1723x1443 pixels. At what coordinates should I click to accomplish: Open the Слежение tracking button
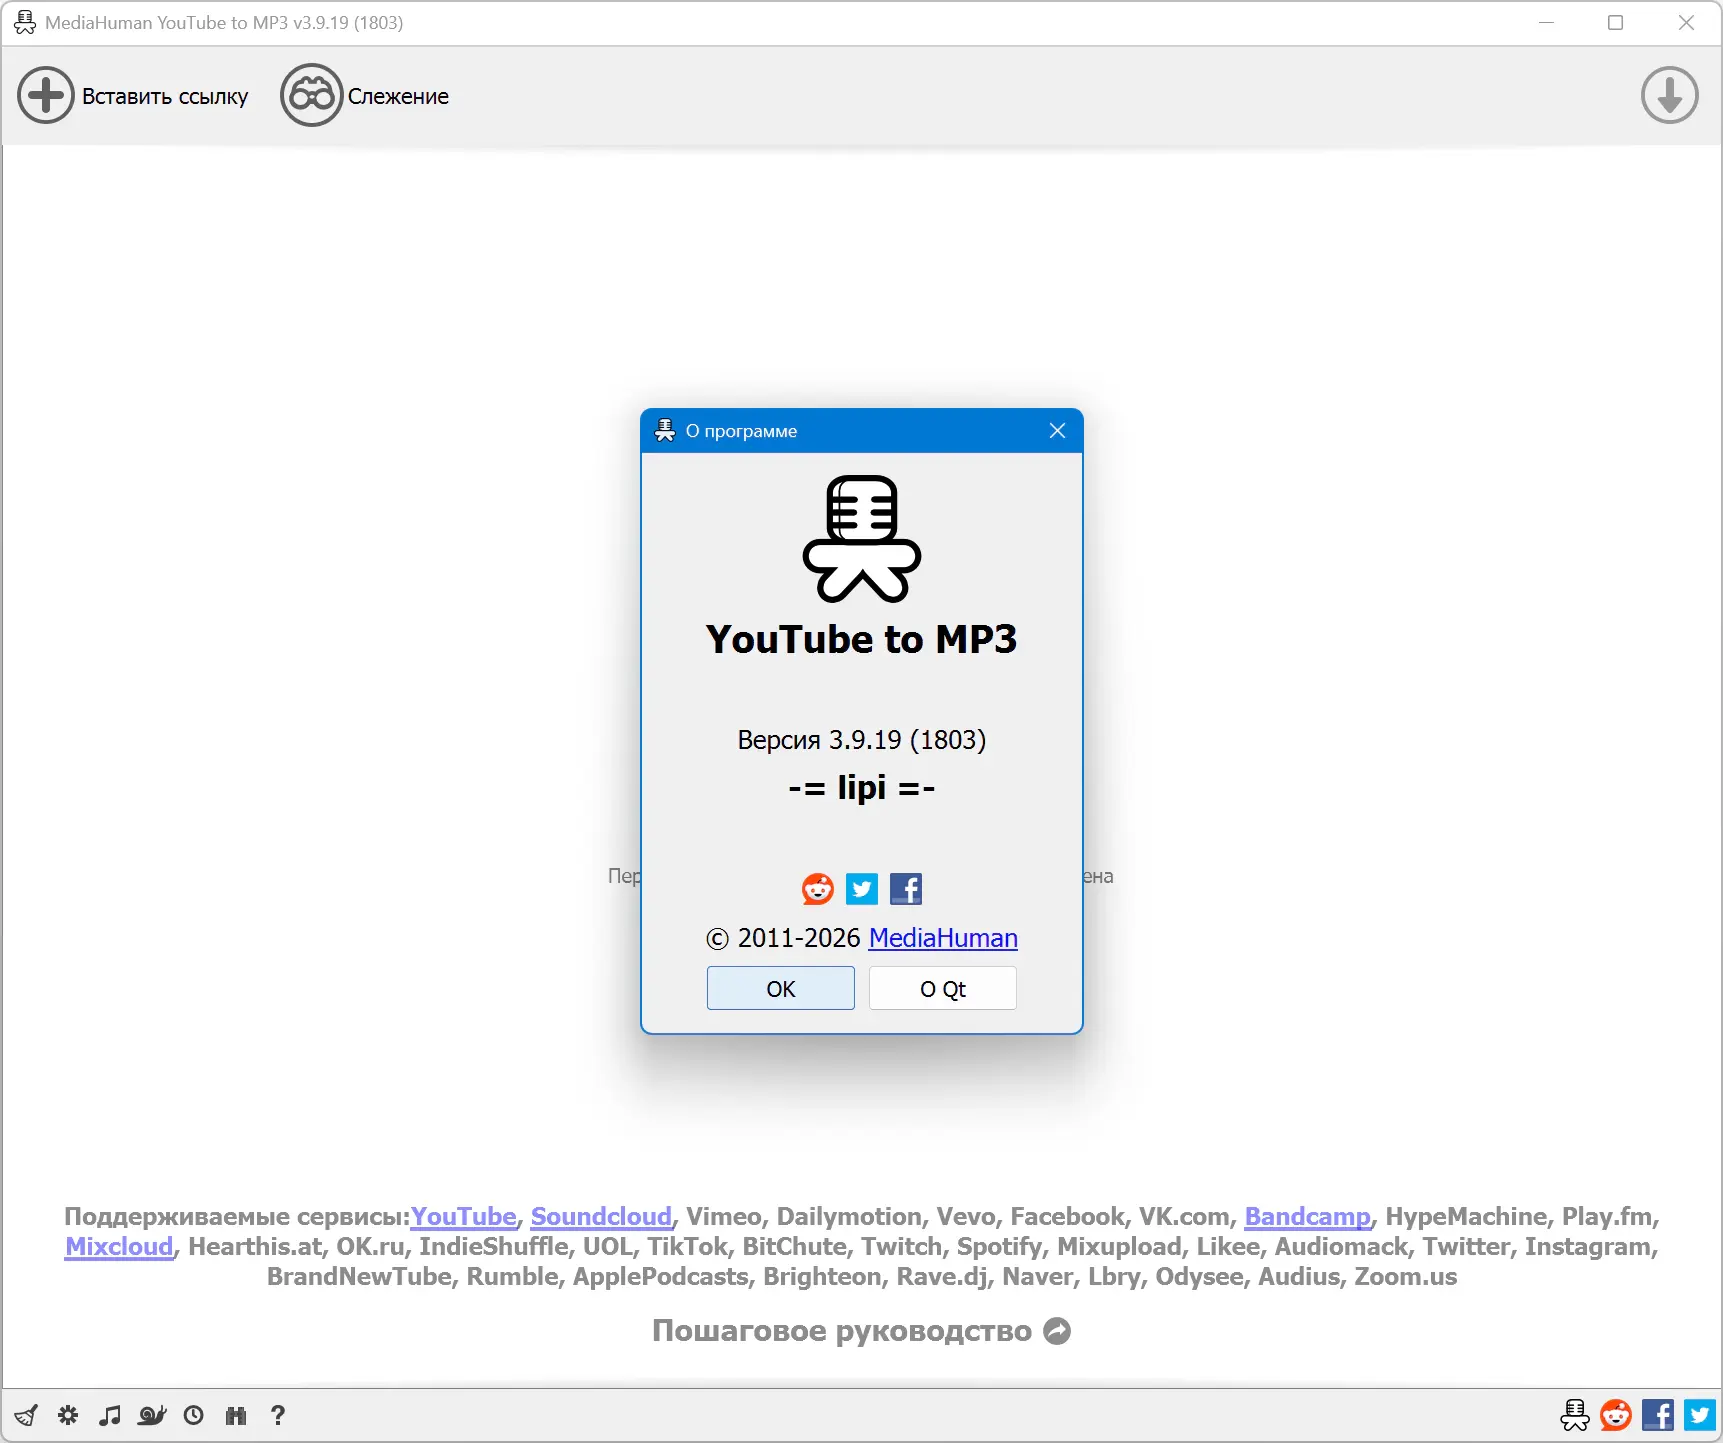pyautogui.click(x=365, y=96)
